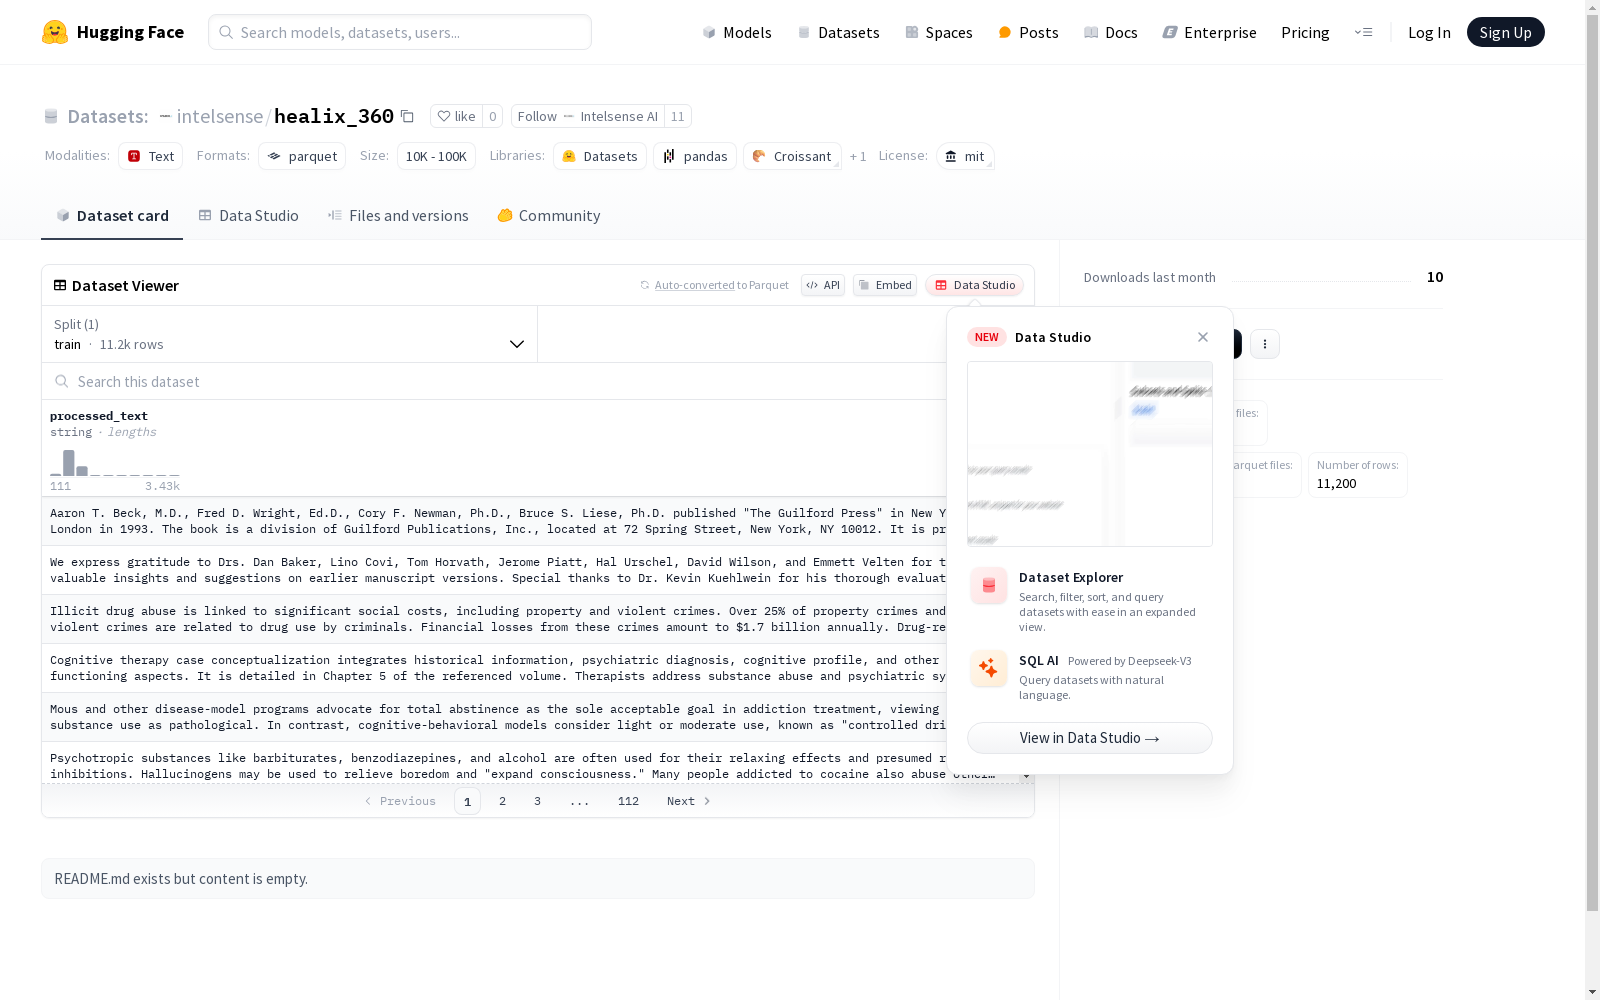Open the Pricing page
Image resolution: width=1600 pixels, height=1000 pixels.
coord(1305,32)
